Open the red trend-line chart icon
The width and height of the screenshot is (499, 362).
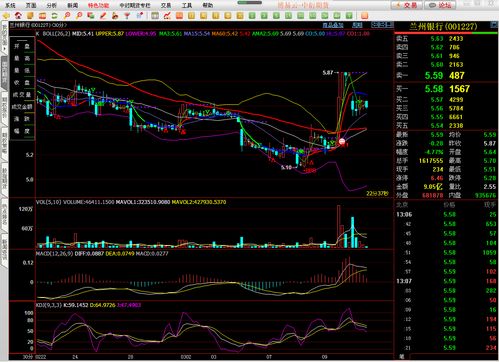click(167, 15)
